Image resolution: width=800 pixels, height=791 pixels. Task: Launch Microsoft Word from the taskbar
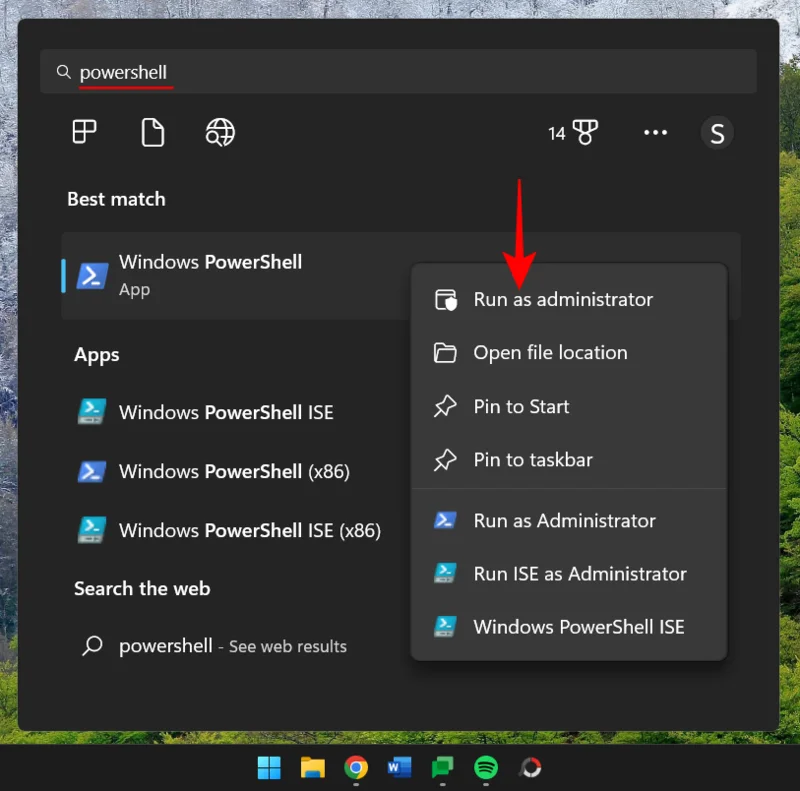coord(401,768)
